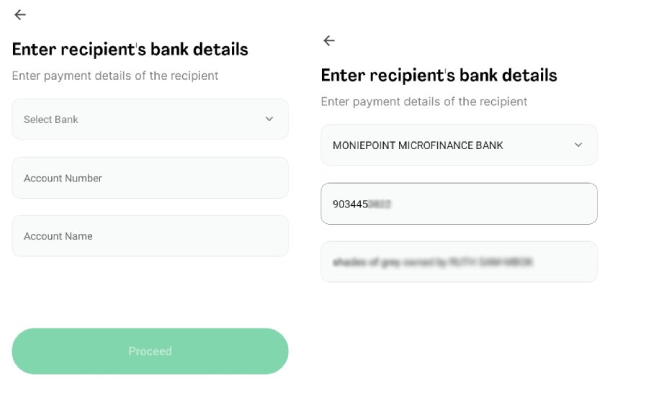Click the heading above the Select Bank dropdown
Viewport: 650px width, 404px height.
[130, 49]
